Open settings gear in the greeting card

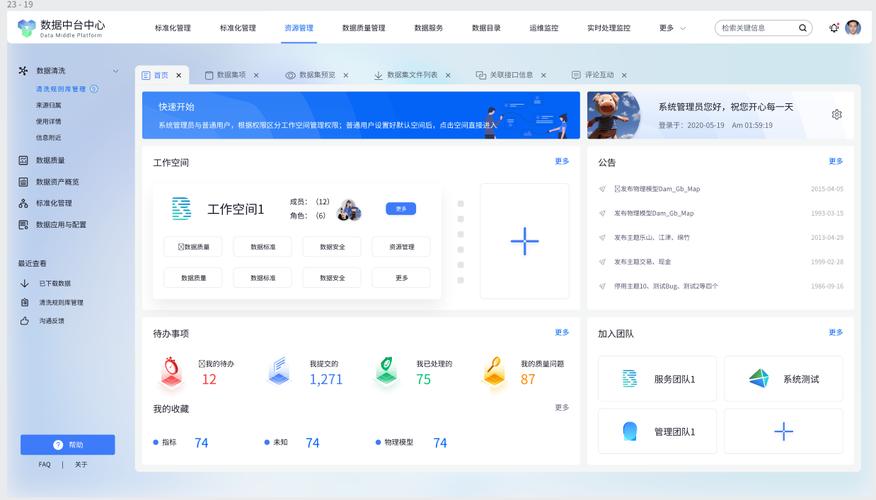[x=836, y=115]
